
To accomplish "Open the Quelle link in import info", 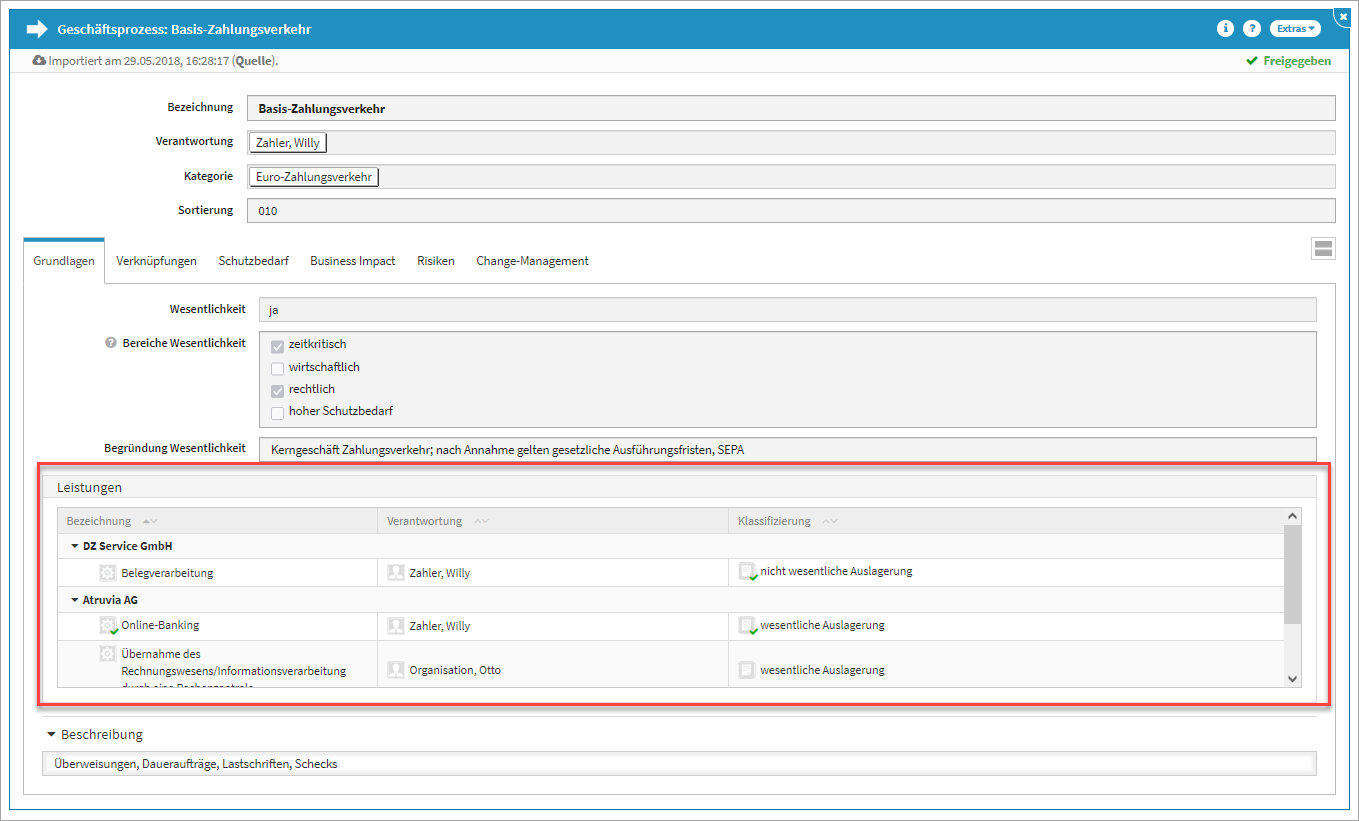I will point(254,61).
